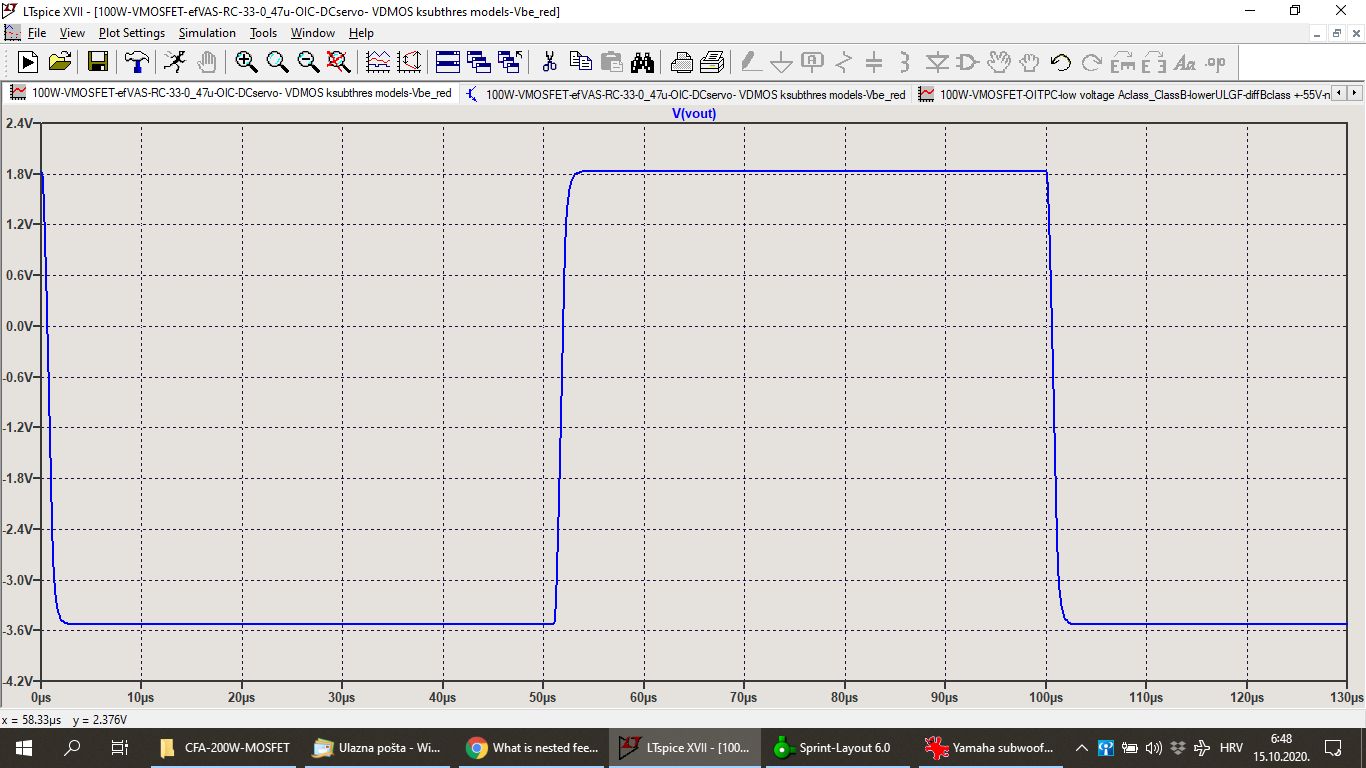
Task: Click the Redo arrow icon
Action: click(1091, 62)
